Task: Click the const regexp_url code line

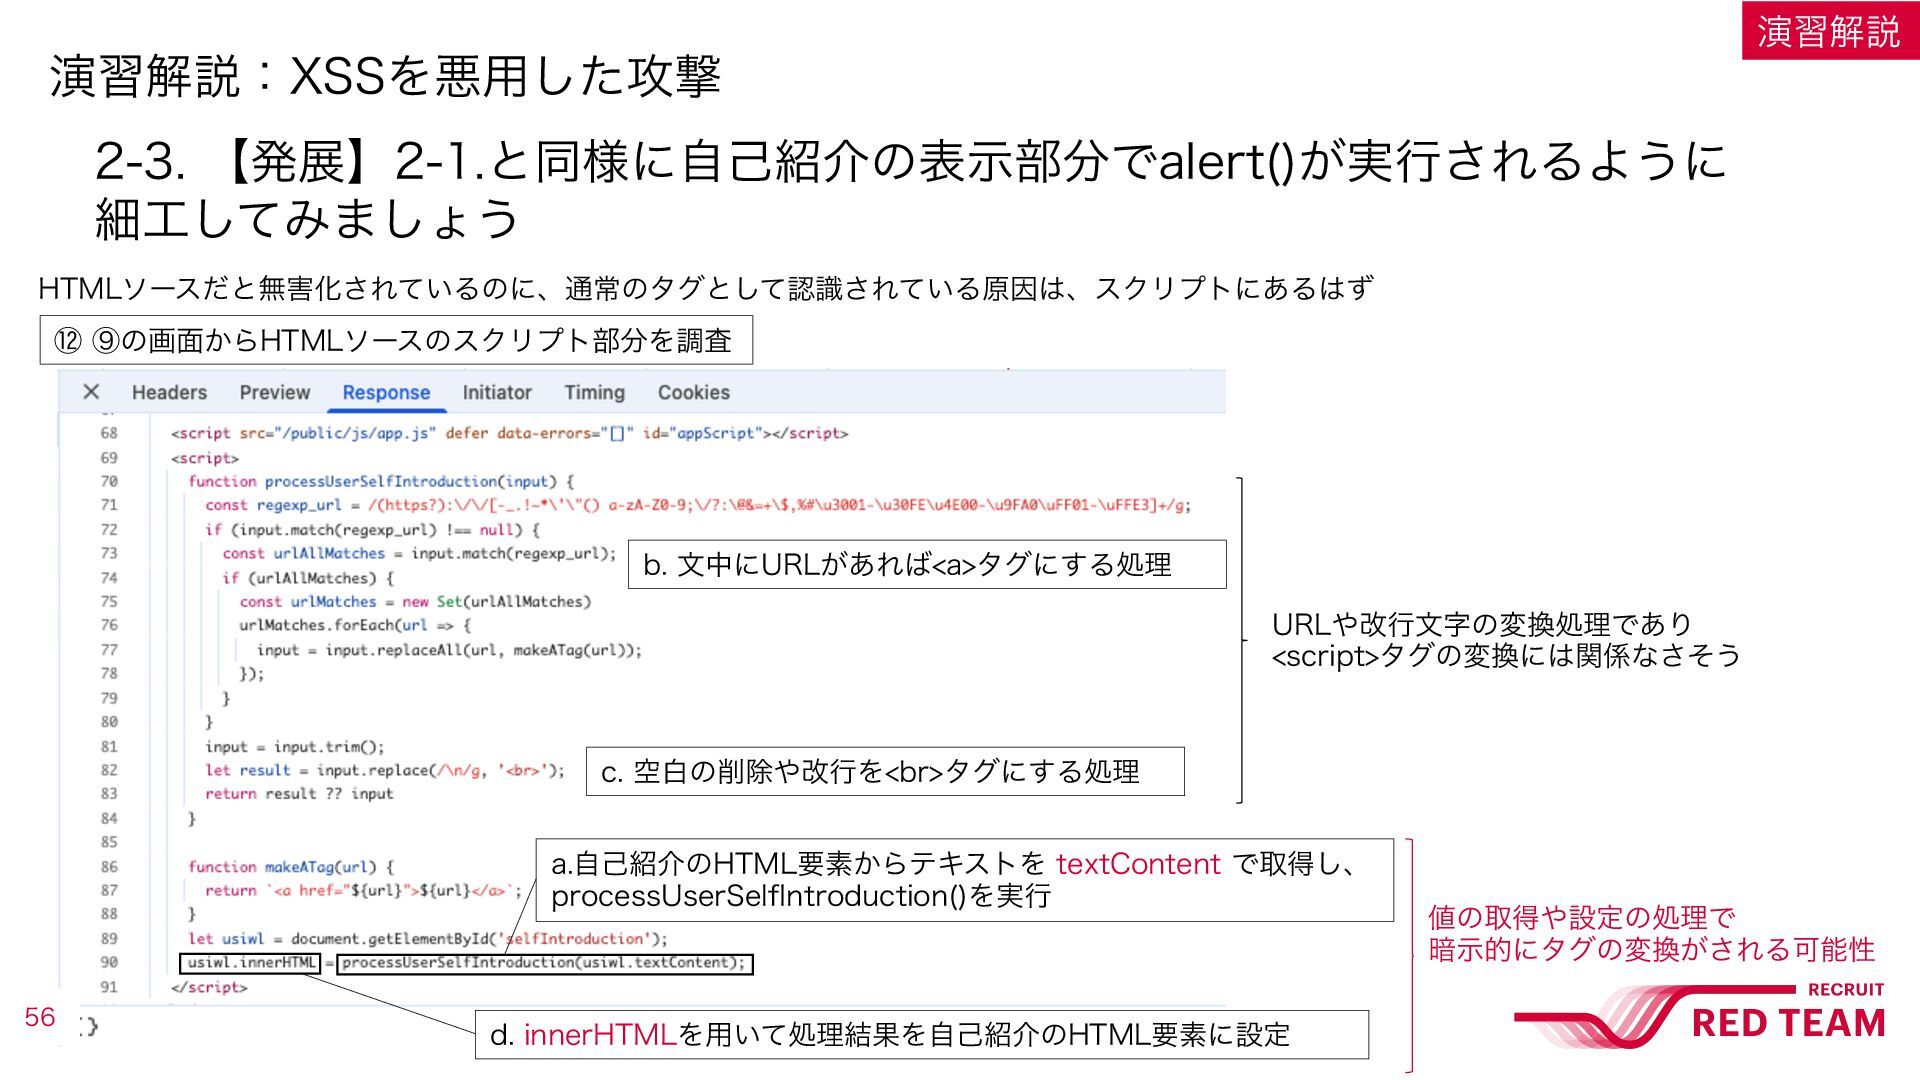Action: [x=698, y=505]
